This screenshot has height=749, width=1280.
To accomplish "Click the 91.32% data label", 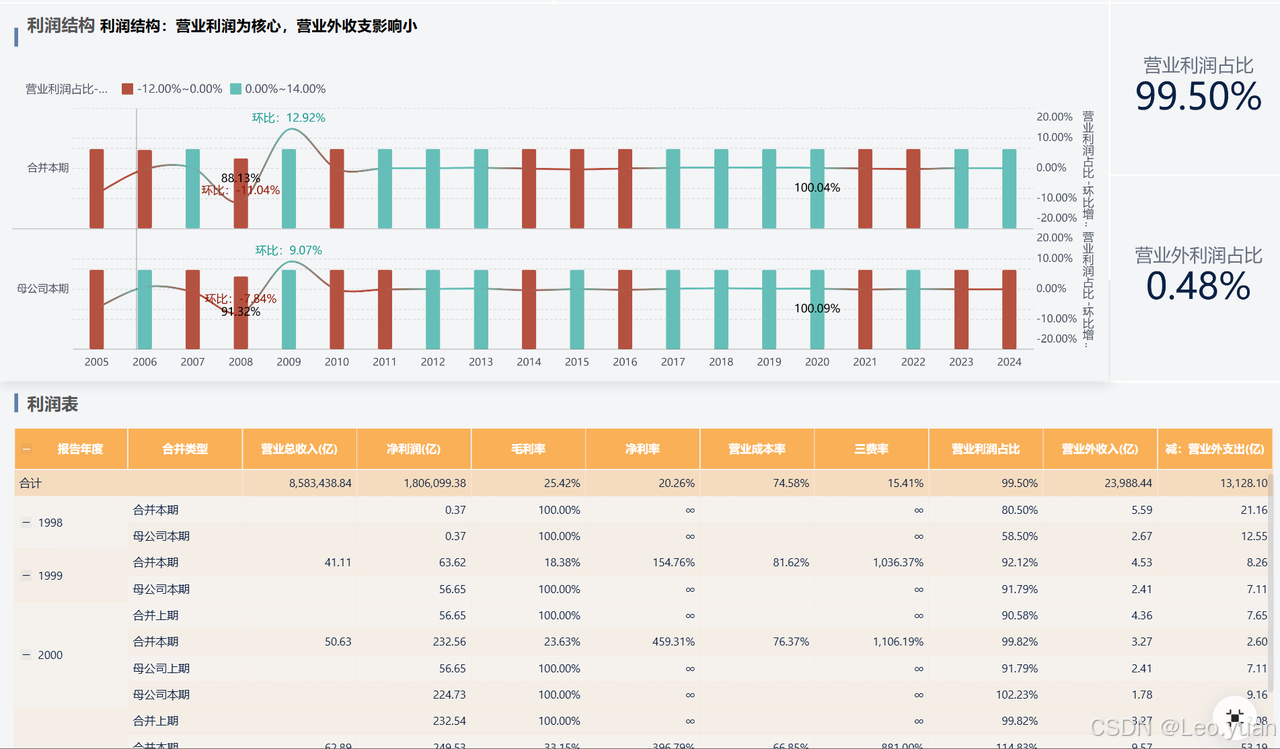I will pyautogui.click(x=241, y=311).
